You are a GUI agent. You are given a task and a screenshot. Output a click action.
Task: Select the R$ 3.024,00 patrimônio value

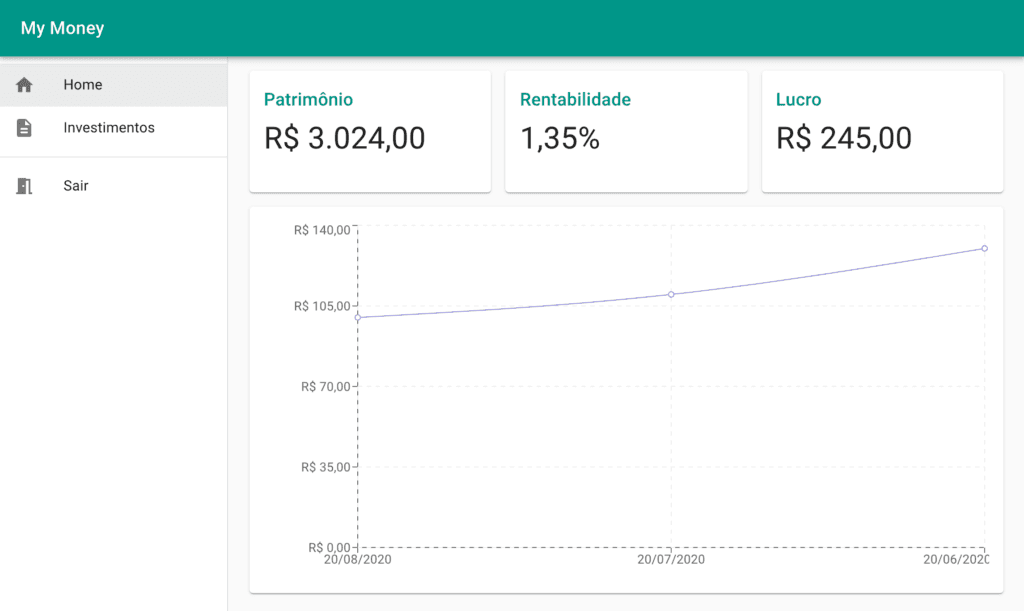click(345, 138)
